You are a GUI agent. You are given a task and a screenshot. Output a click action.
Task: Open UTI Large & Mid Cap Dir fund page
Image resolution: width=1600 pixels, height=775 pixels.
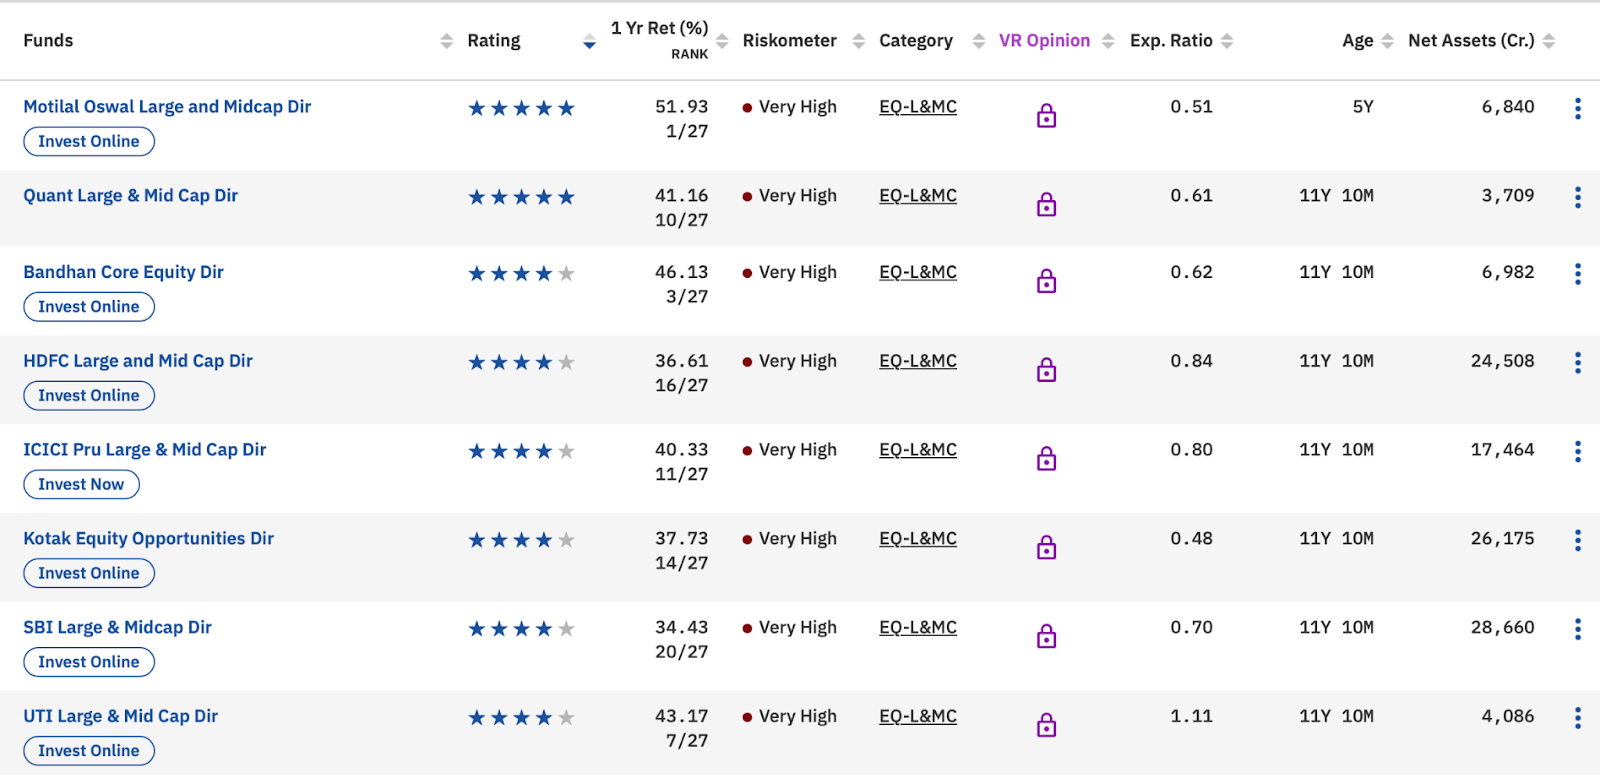121,716
